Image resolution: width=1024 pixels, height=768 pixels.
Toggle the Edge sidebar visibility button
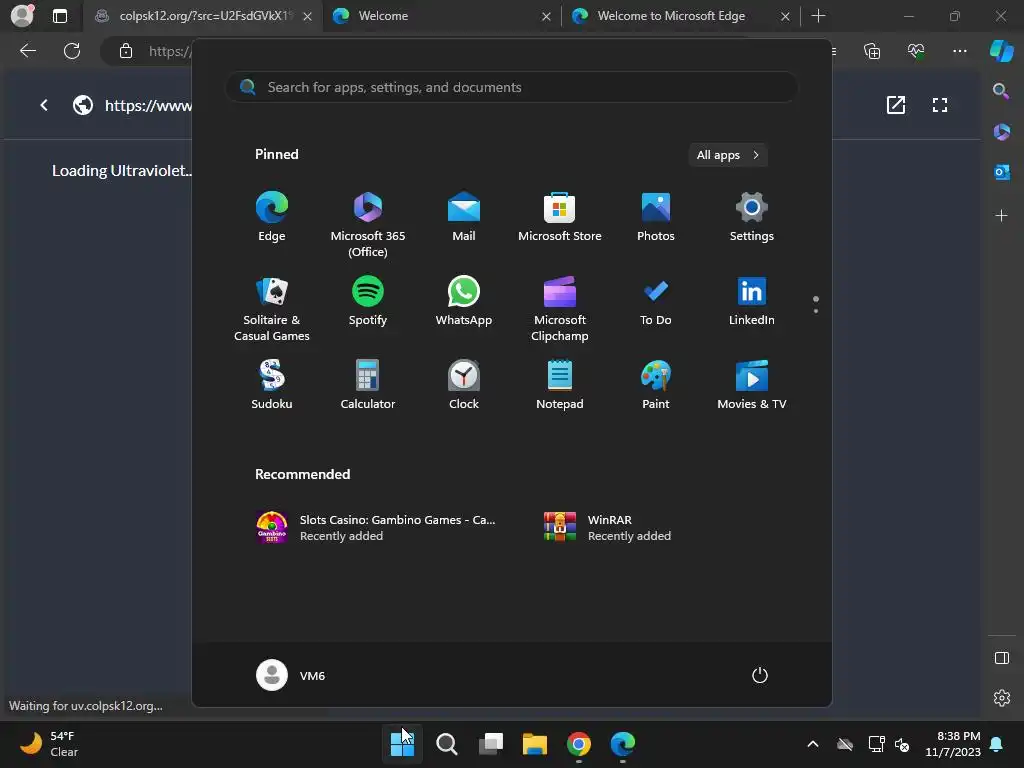tap(1001, 658)
